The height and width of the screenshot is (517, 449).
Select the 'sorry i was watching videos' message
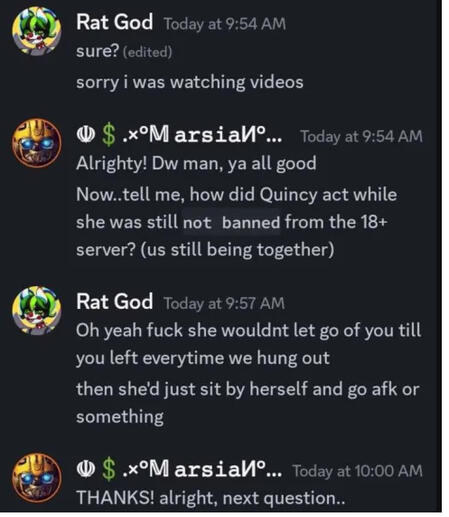[x=190, y=82]
